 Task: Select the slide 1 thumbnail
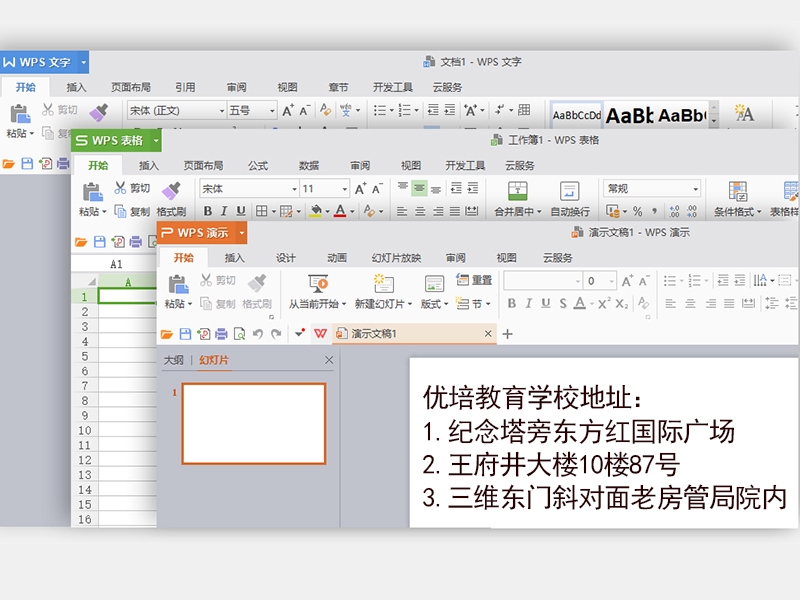254,423
